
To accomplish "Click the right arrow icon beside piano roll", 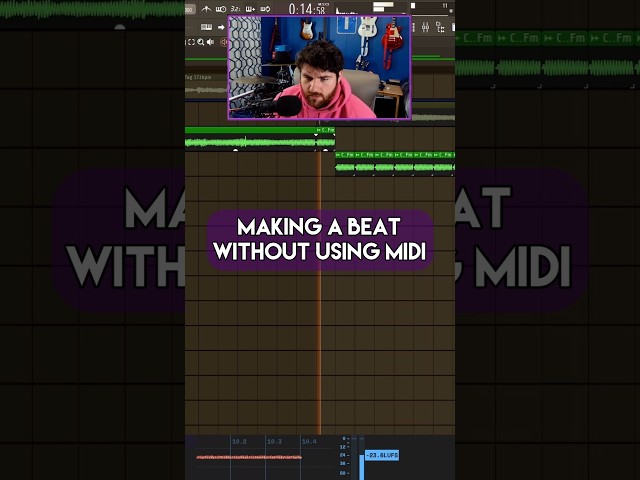I will tap(221, 27).
